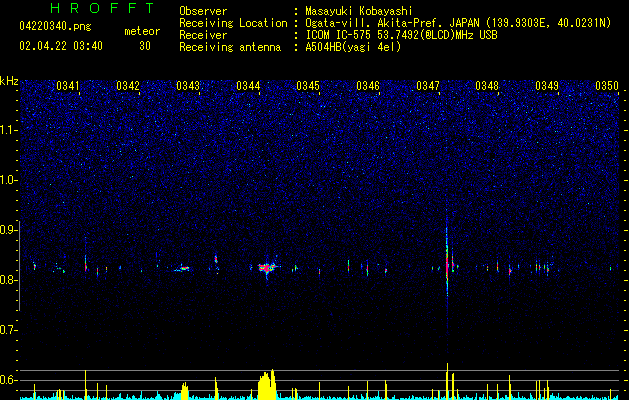Click the 0343 time marker

click(x=188, y=86)
